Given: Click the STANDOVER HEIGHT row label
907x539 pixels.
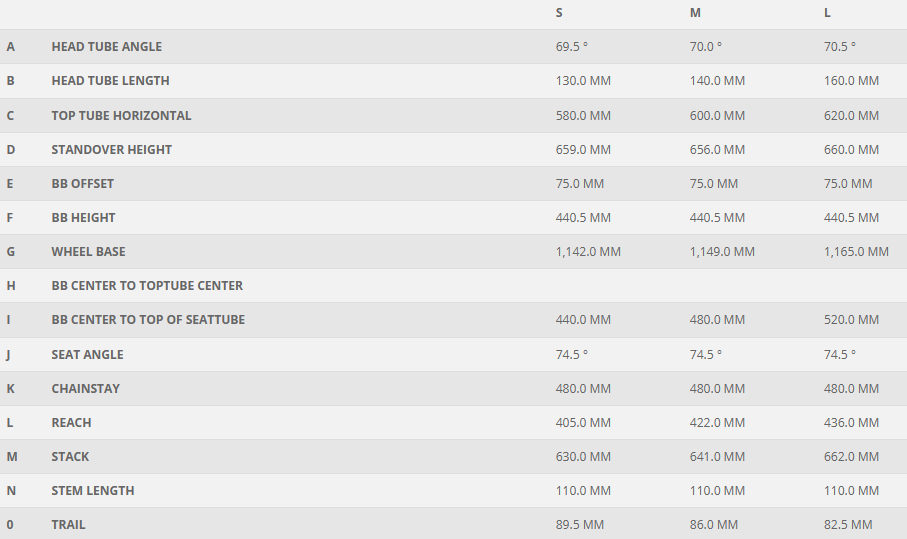Looking at the screenshot, I should pos(111,150).
